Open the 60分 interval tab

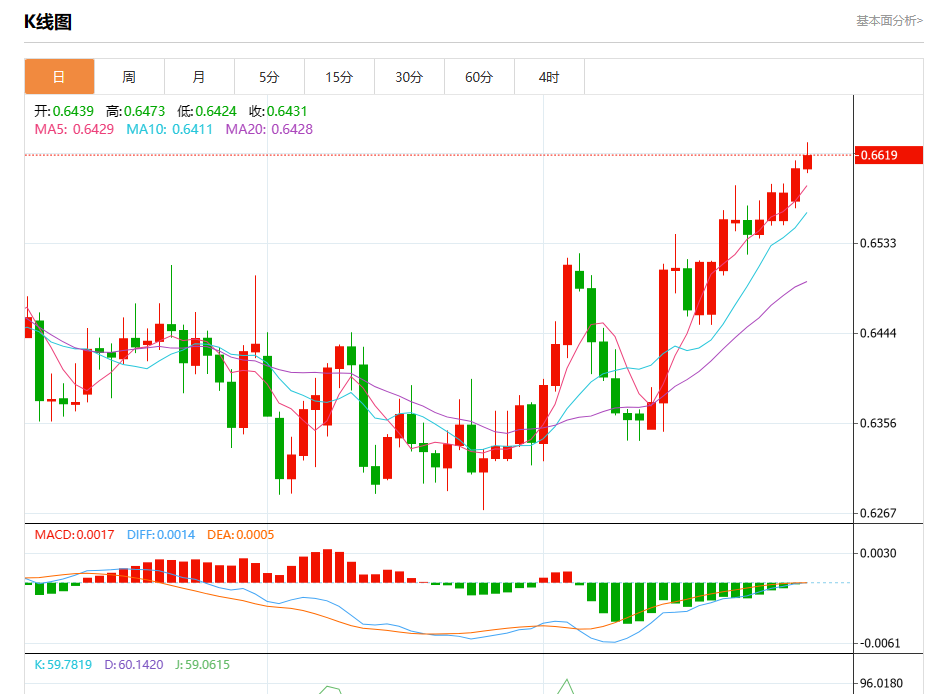(479, 77)
